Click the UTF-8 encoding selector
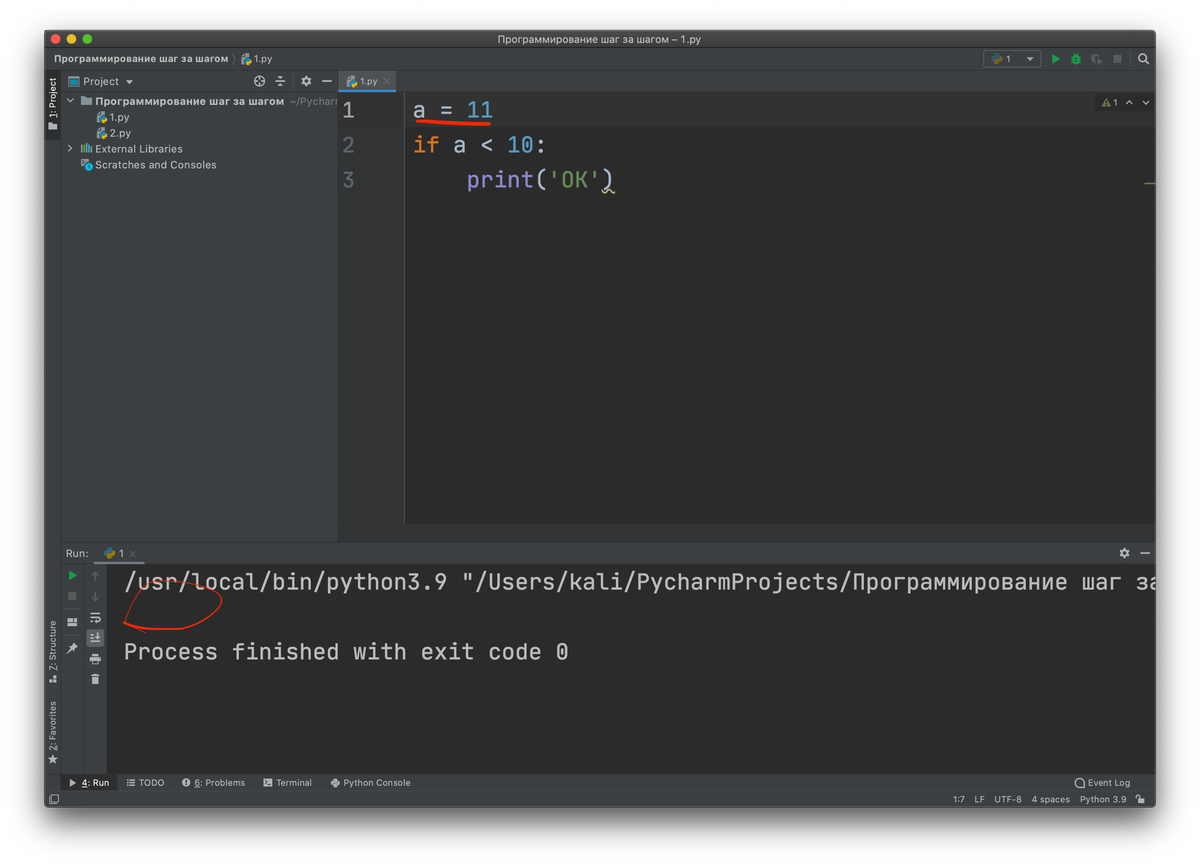 (x=1008, y=799)
